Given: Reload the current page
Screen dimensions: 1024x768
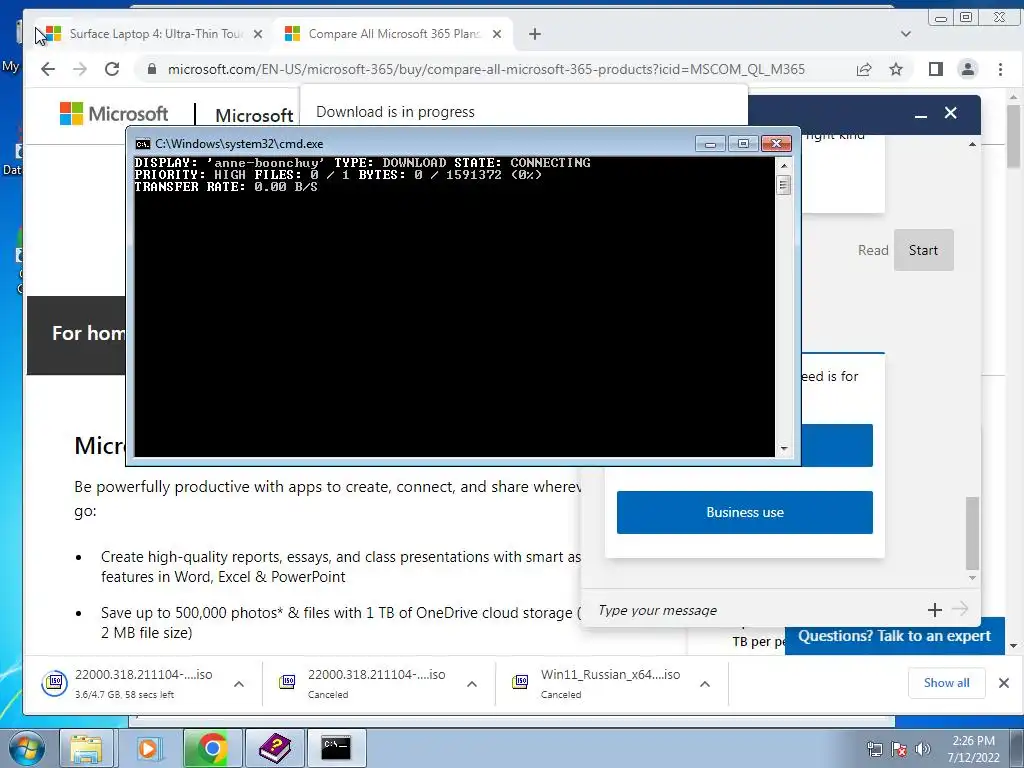Looking at the screenshot, I should click(x=112, y=69).
